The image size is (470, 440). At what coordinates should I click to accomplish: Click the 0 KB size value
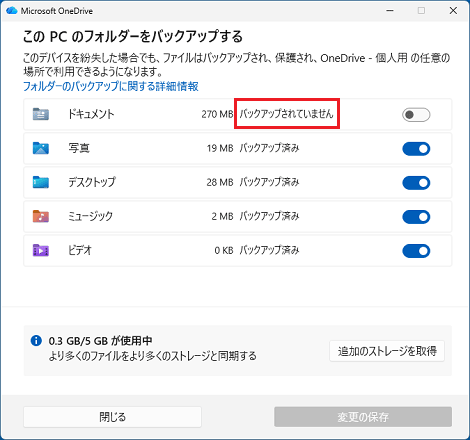click(224, 250)
